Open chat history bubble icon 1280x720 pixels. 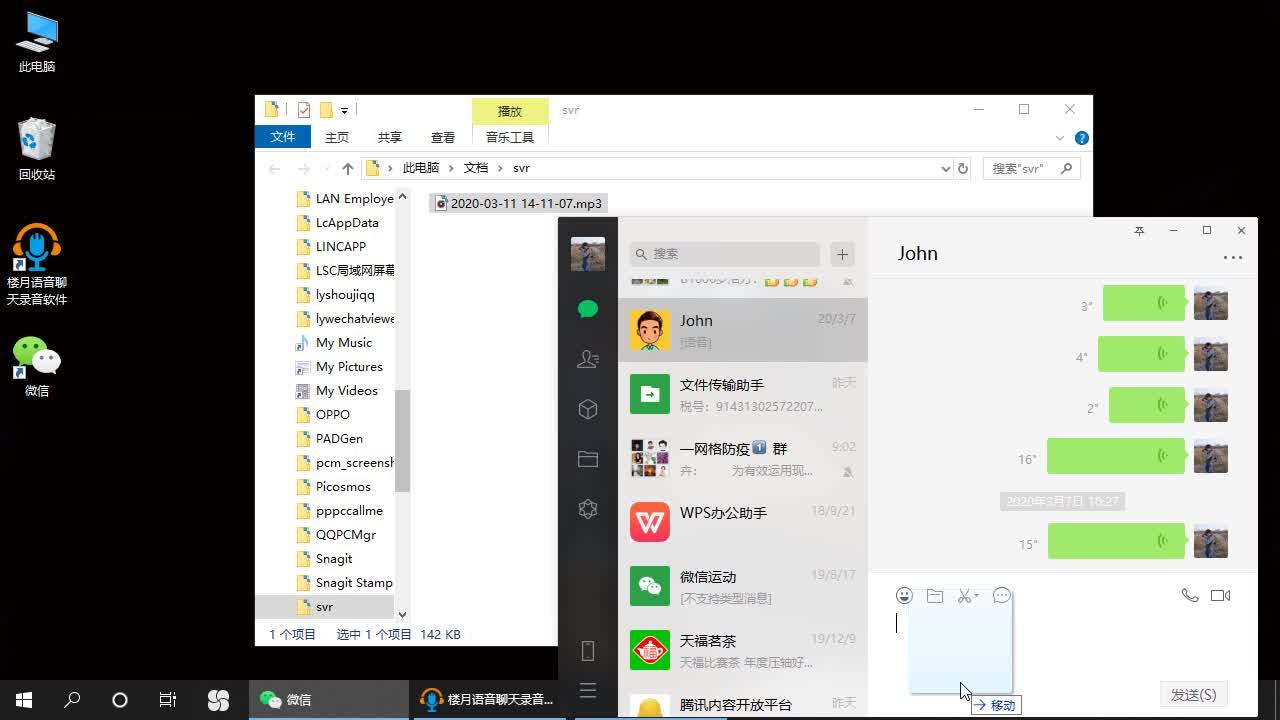click(x=1002, y=596)
